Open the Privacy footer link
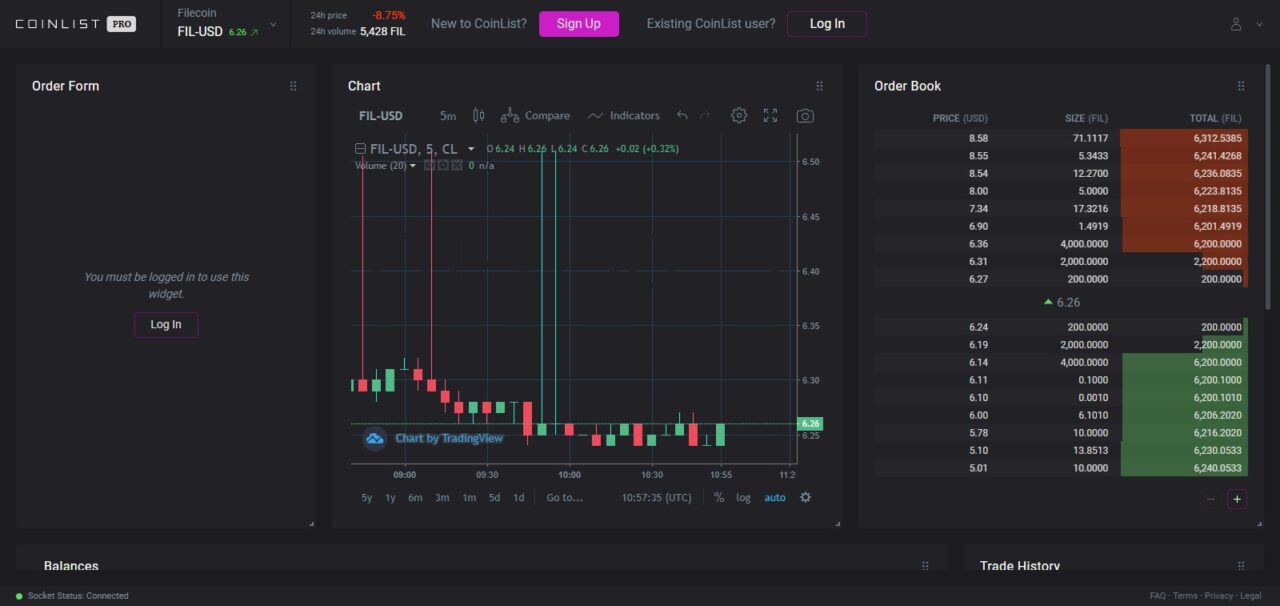Image resolution: width=1280 pixels, height=606 pixels. [x=1219, y=596]
